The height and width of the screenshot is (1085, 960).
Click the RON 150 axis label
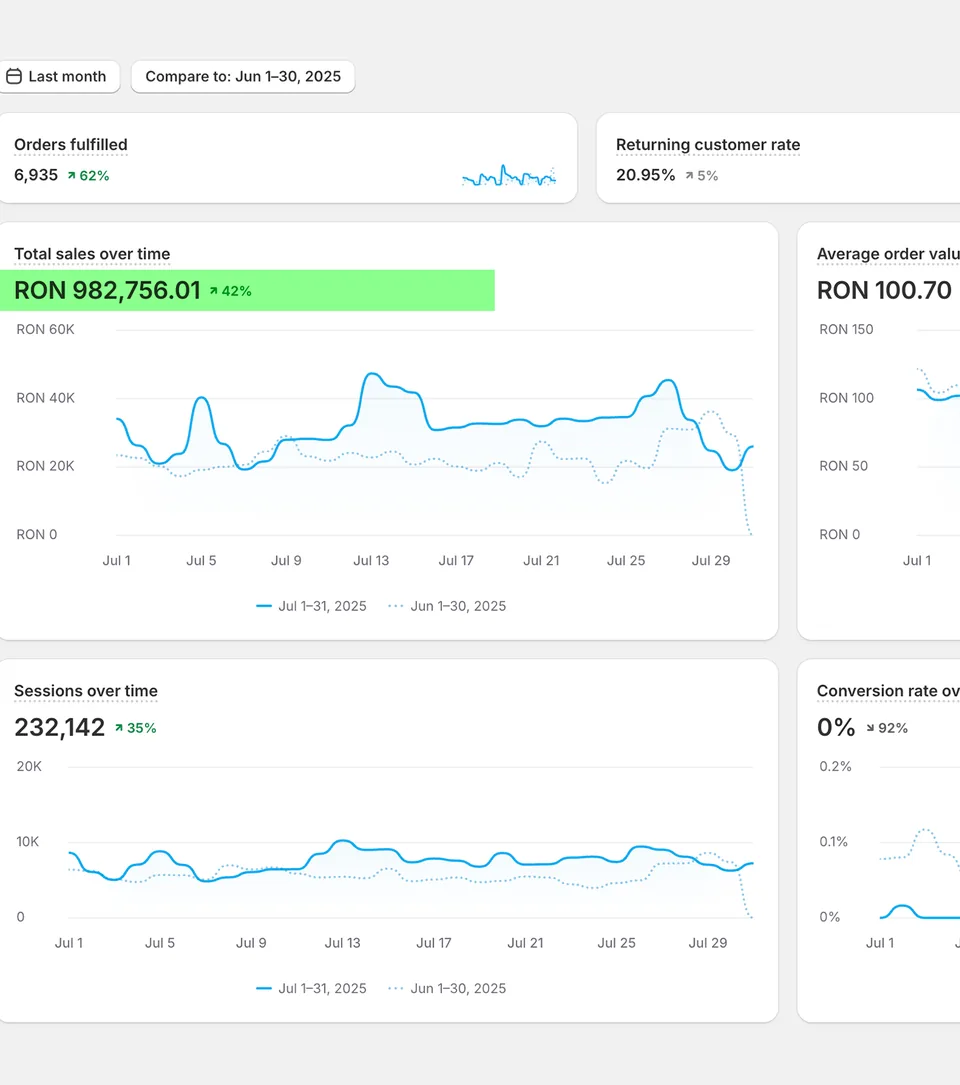846,329
